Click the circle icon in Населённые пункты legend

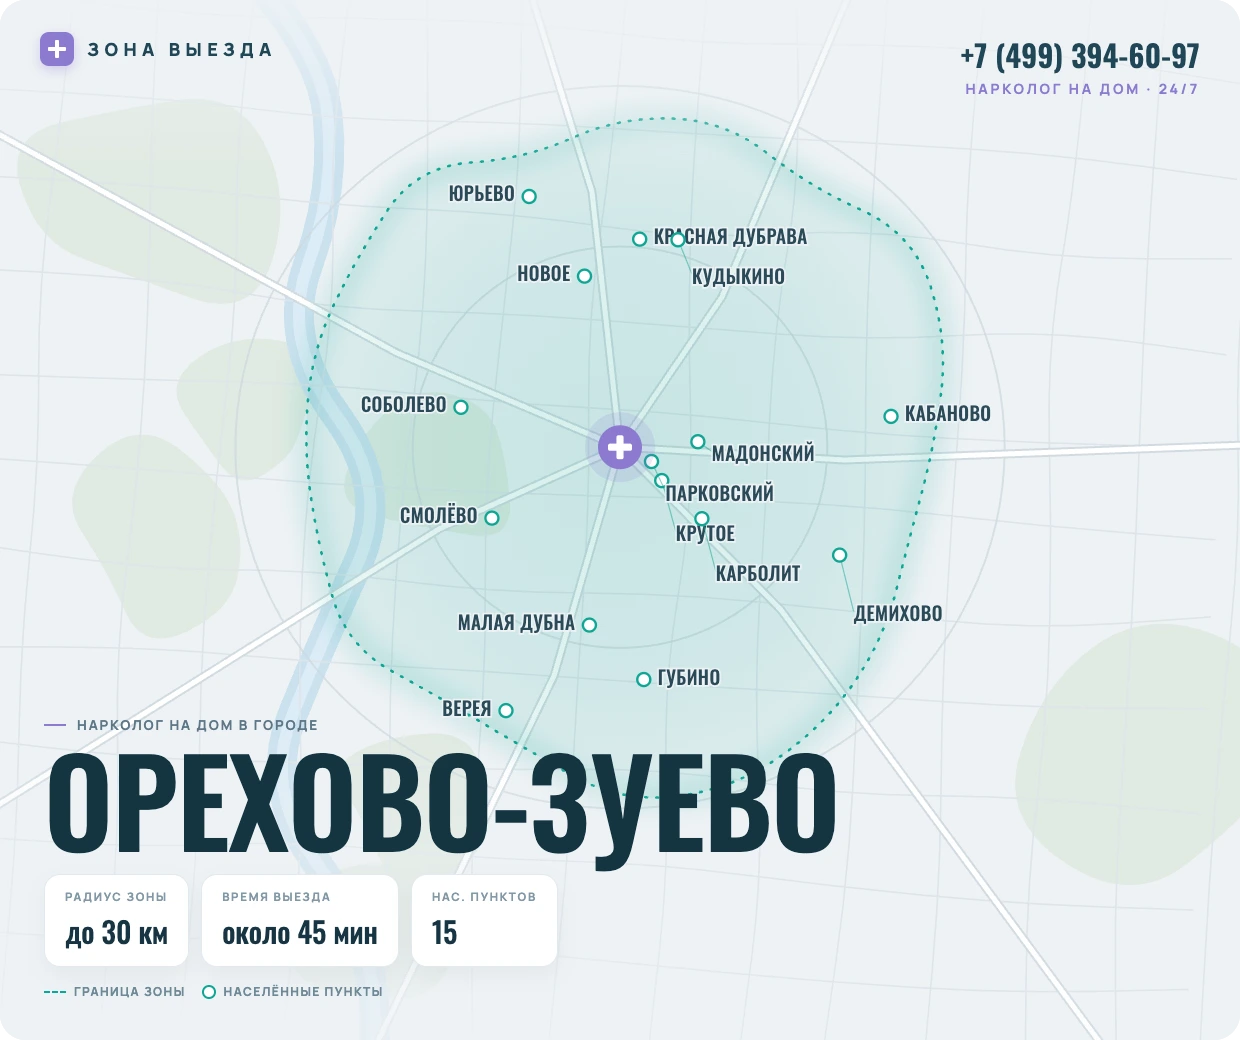209,992
